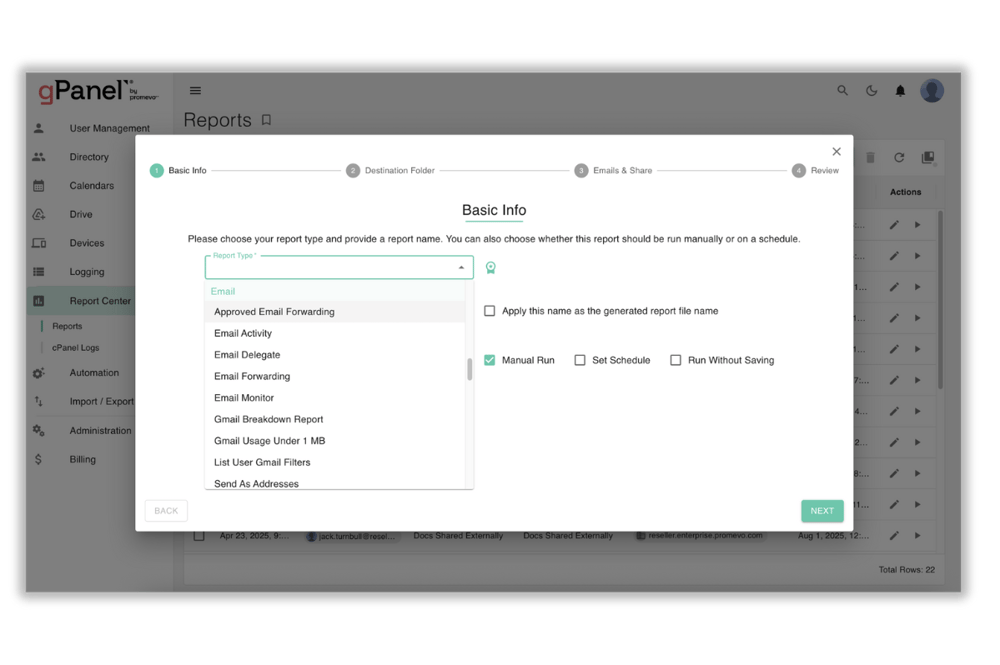Open cPanel Logs sidebar item
The height and width of the screenshot is (665, 1000).
coord(75,347)
